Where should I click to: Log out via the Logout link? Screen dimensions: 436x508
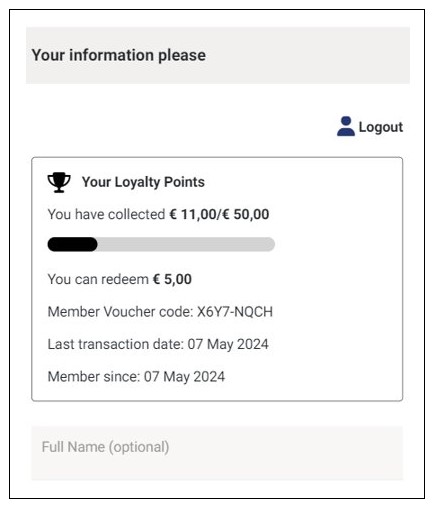point(370,127)
